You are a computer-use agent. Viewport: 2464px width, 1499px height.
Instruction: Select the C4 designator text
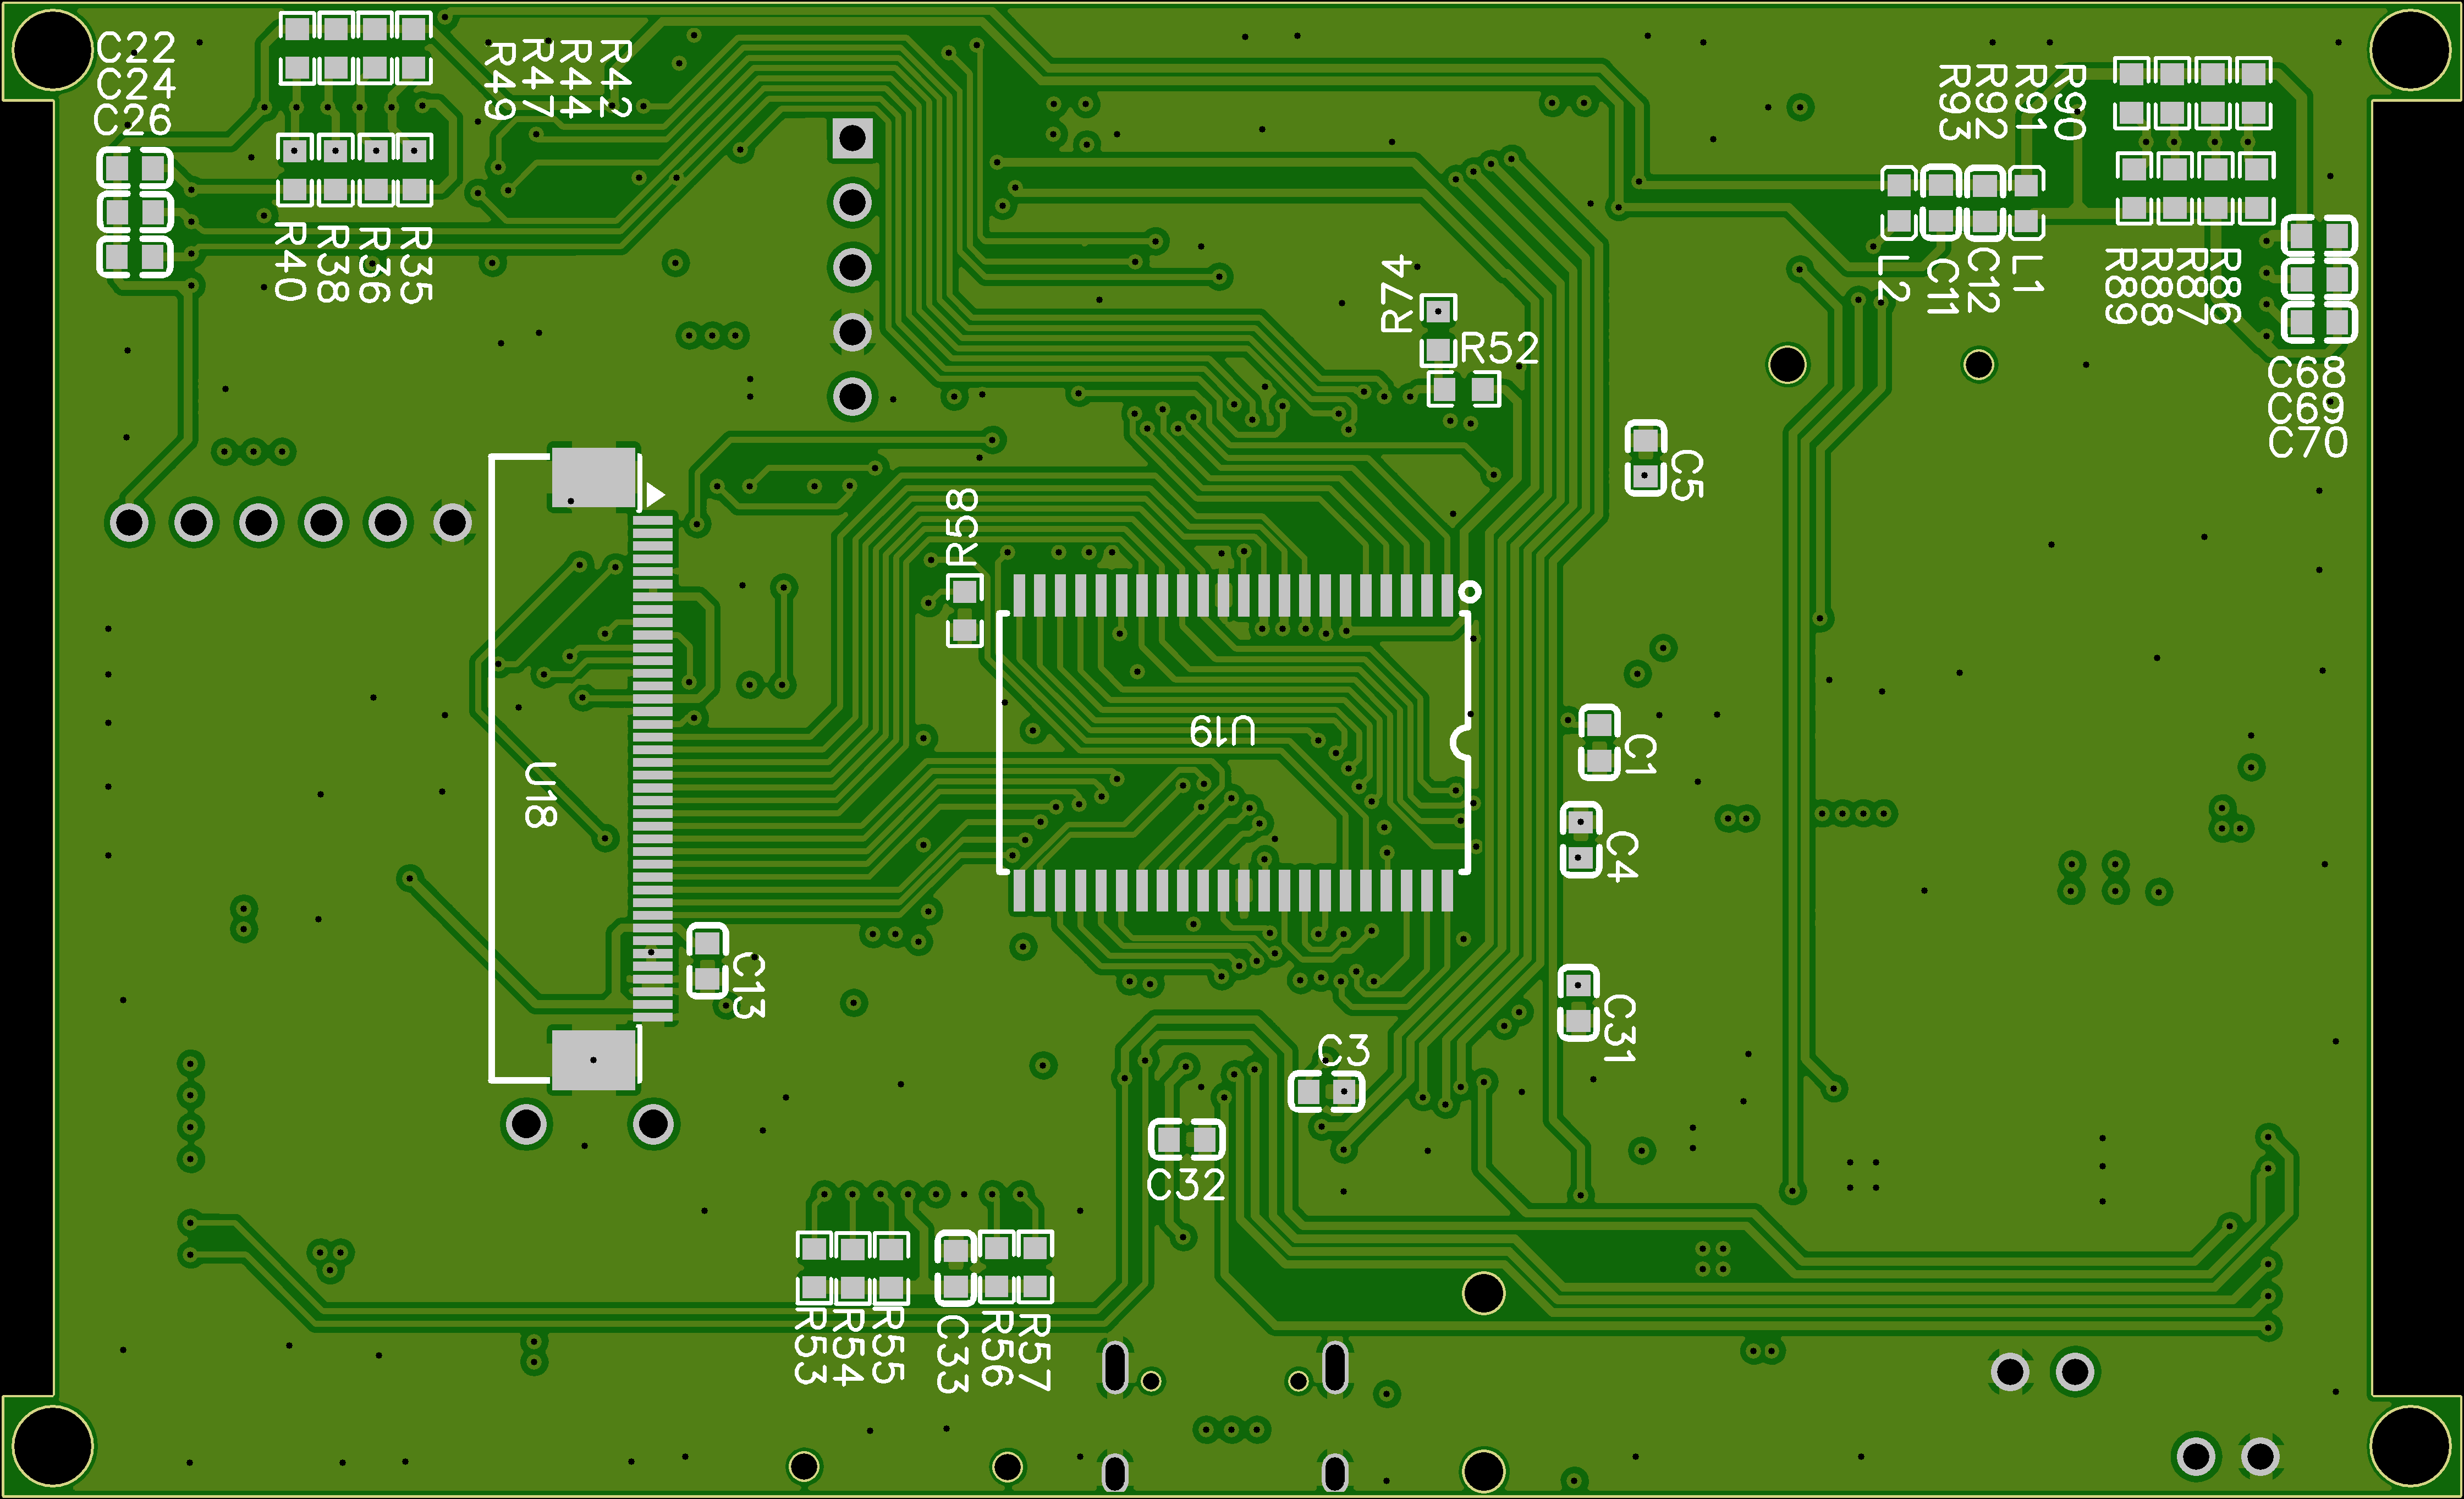(1621, 856)
